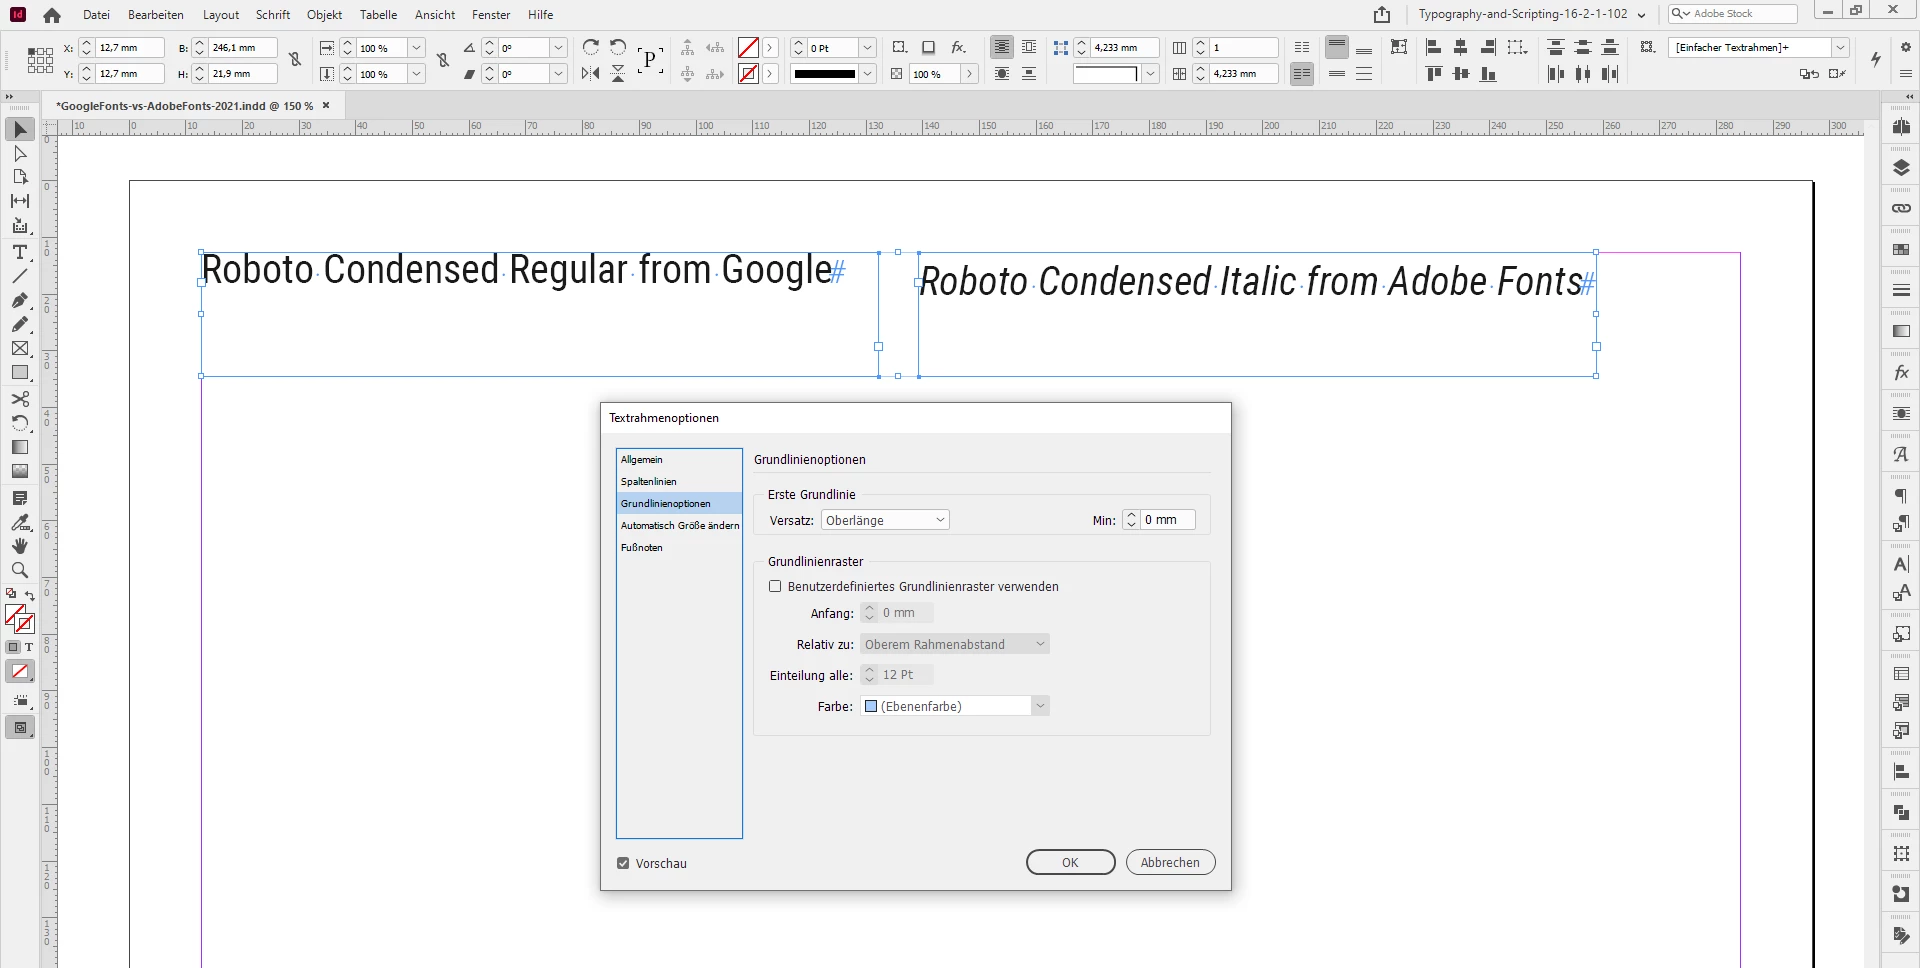Select the Pencil tool
The image size is (1920, 968).
(20, 324)
